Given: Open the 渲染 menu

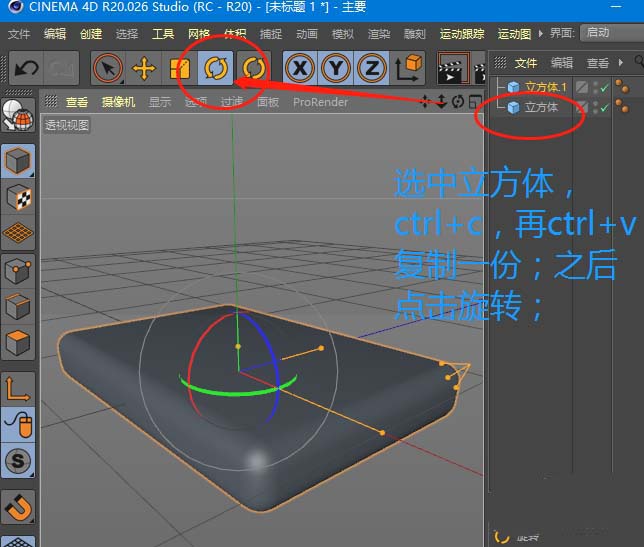Looking at the screenshot, I should tap(379, 34).
